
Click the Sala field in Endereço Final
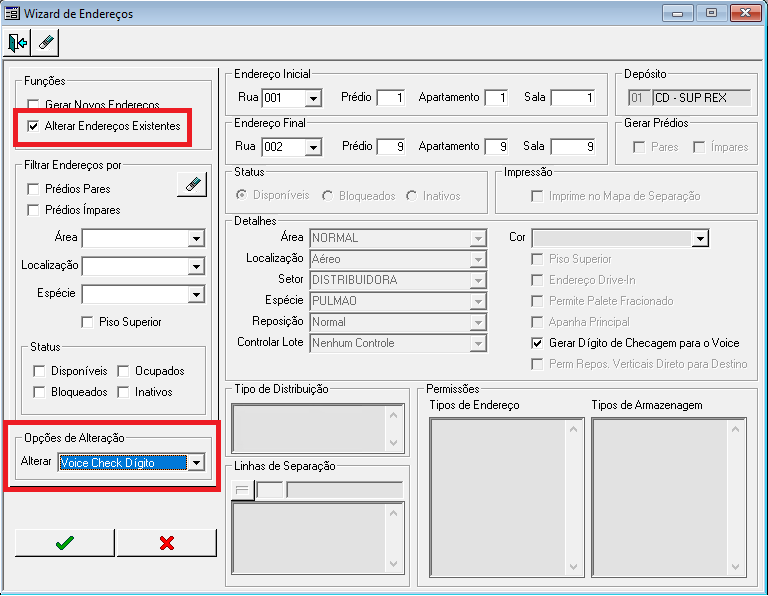[573, 147]
